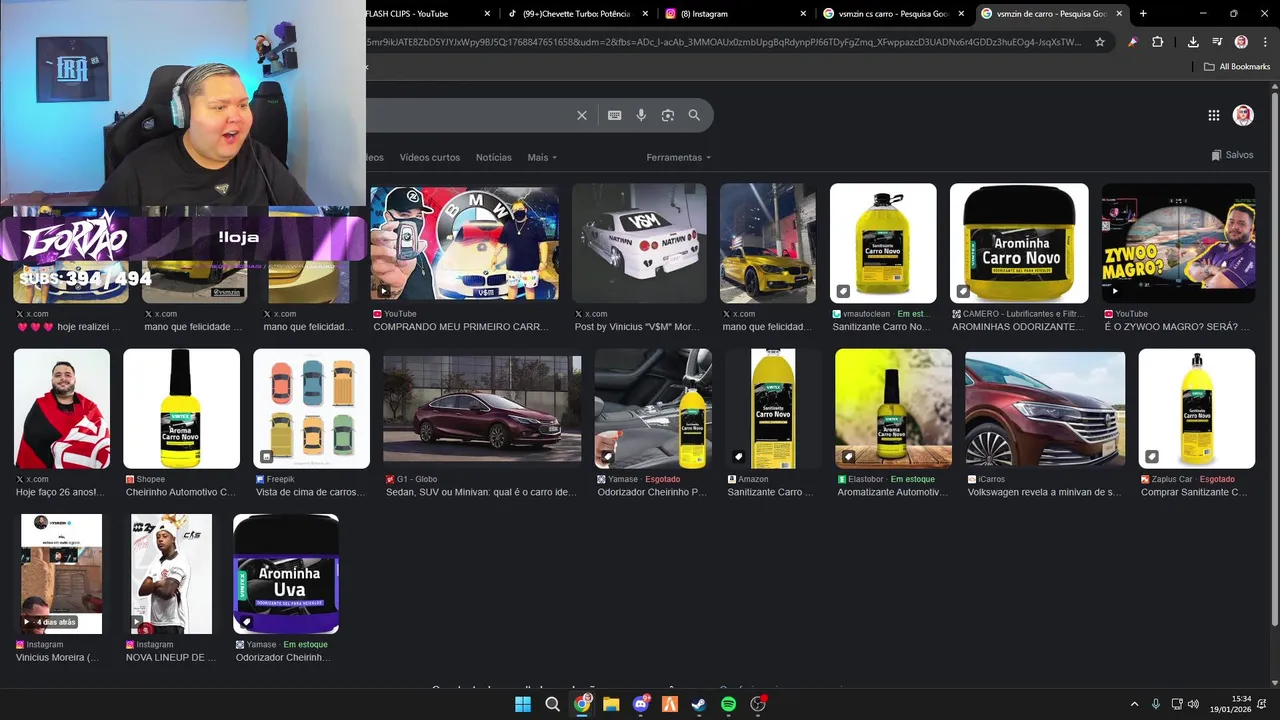
Task: Open Volkswagen revela a minivan iCarros result
Action: pyautogui.click(x=1044, y=492)
